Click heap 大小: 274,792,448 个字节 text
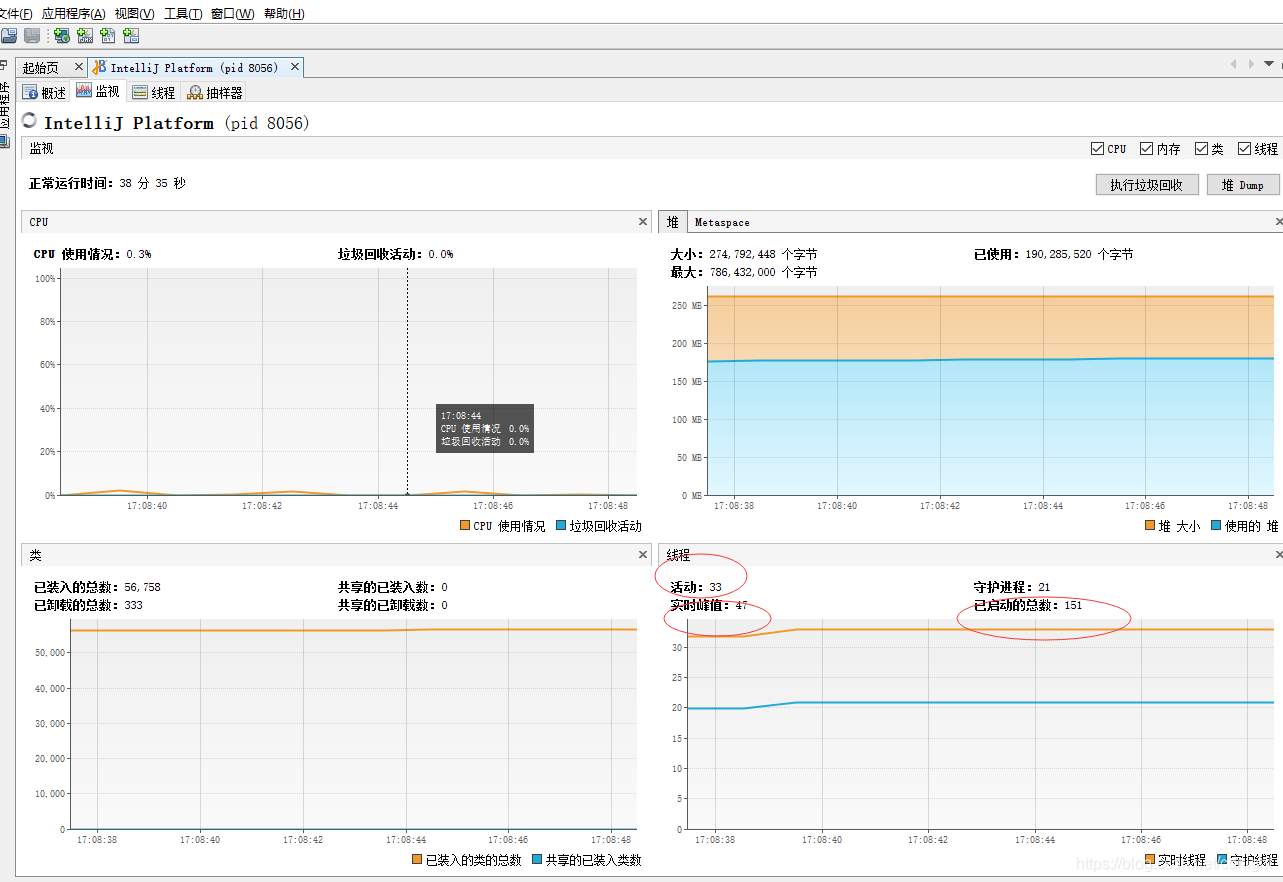1283x882 pixels. point(744,254)
